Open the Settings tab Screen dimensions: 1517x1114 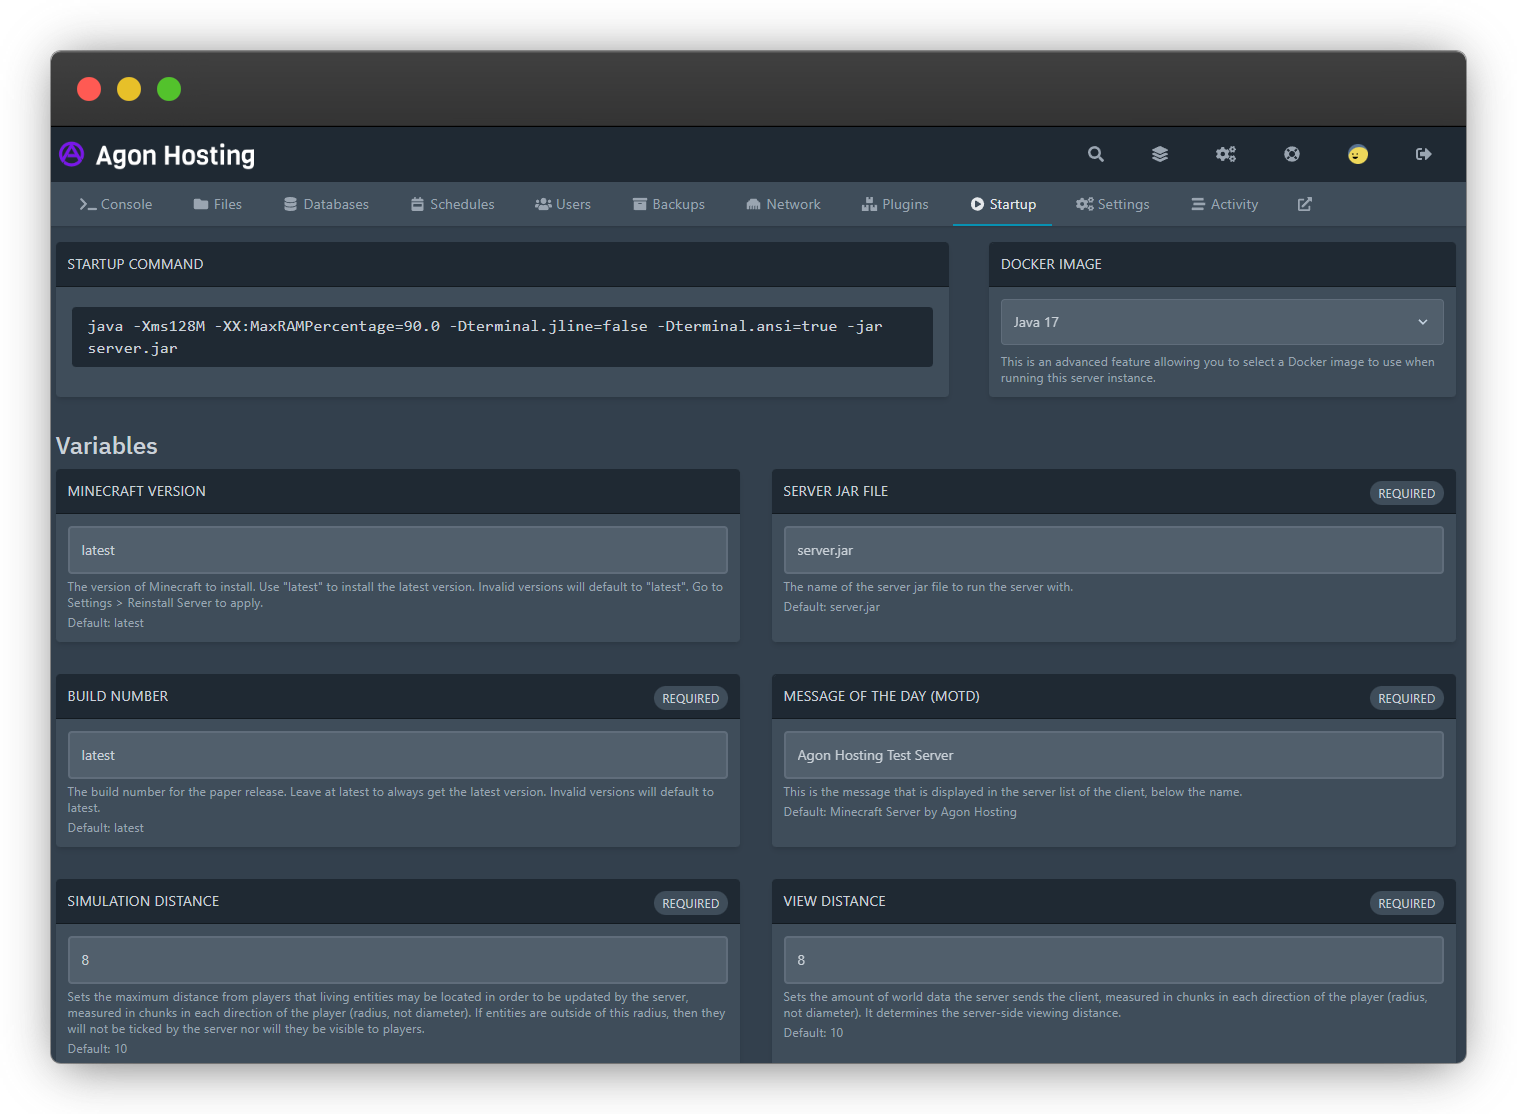coord(1112,204)
